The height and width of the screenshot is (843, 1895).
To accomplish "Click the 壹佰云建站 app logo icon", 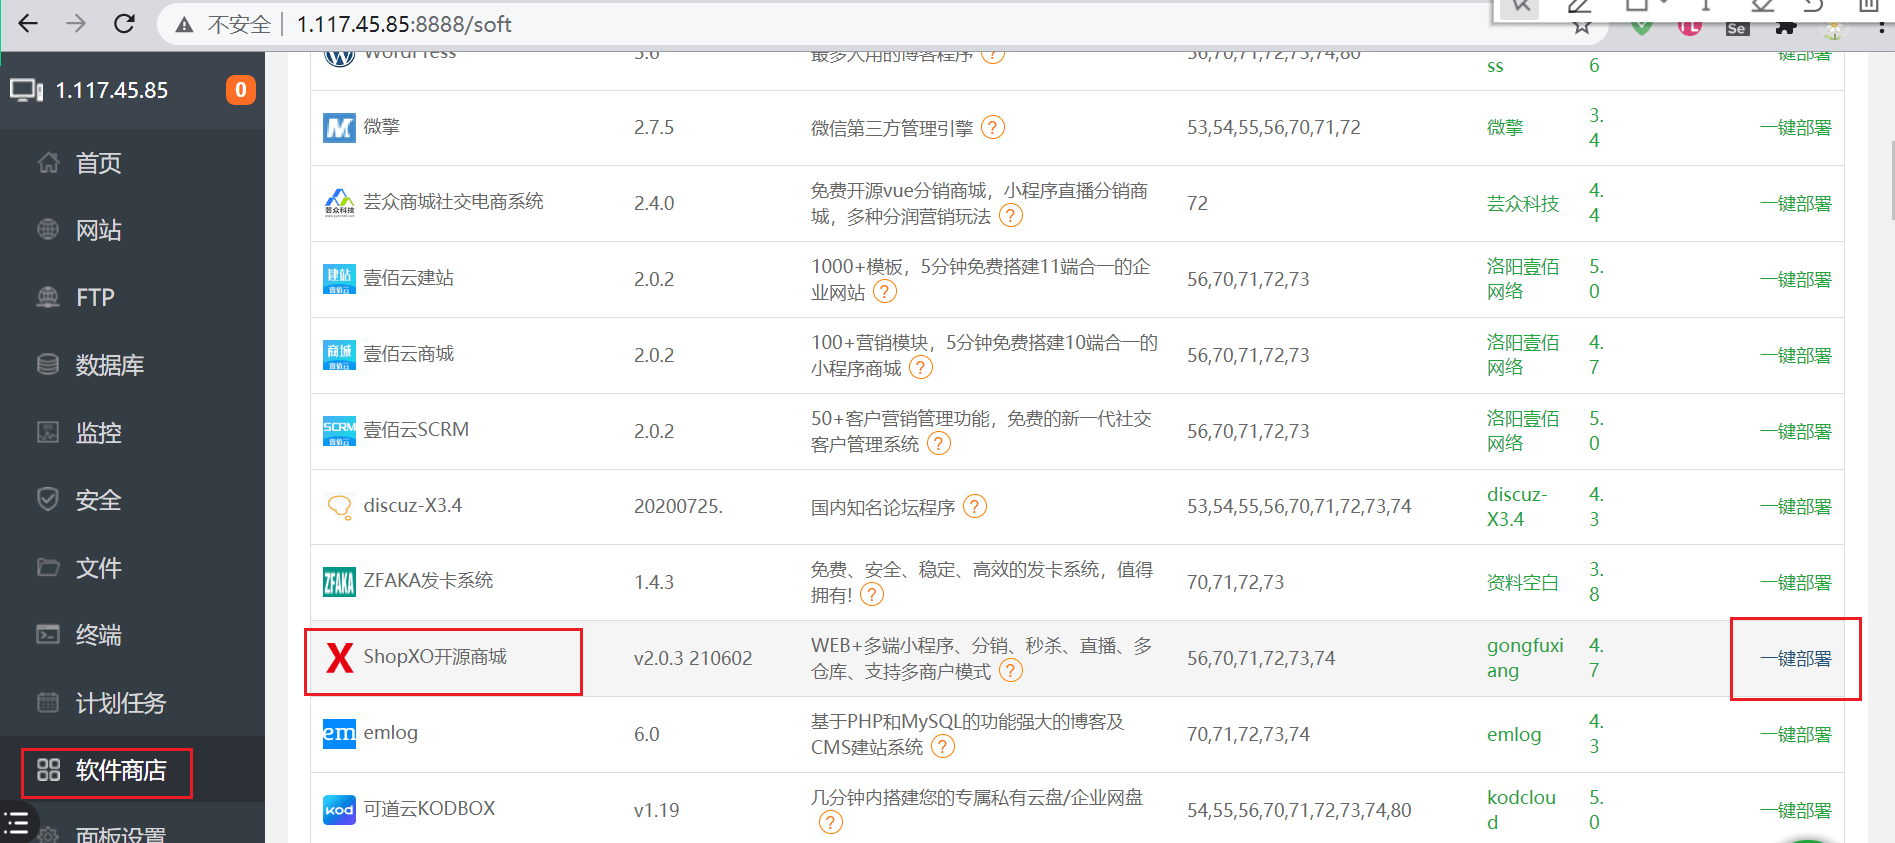I will coord(339,278).
